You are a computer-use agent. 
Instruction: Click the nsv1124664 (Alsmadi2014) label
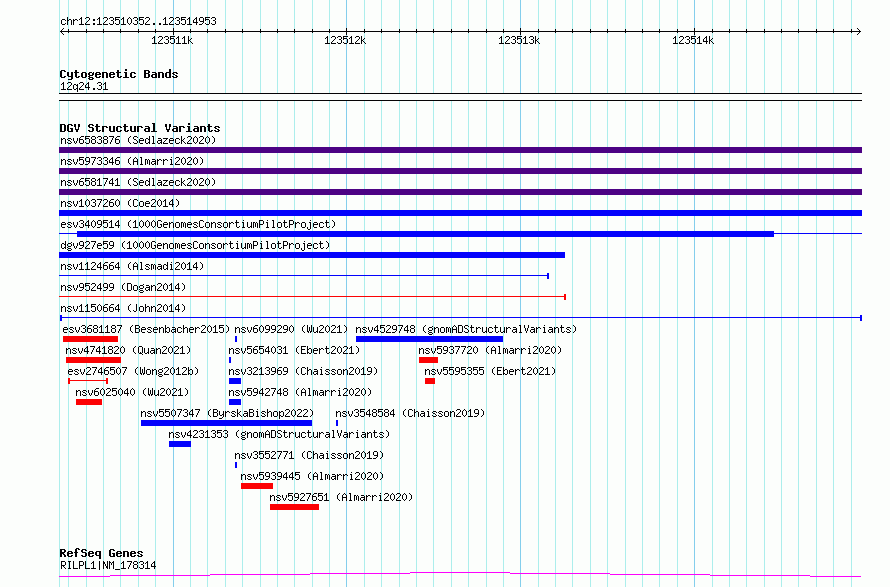coord(132,266)
